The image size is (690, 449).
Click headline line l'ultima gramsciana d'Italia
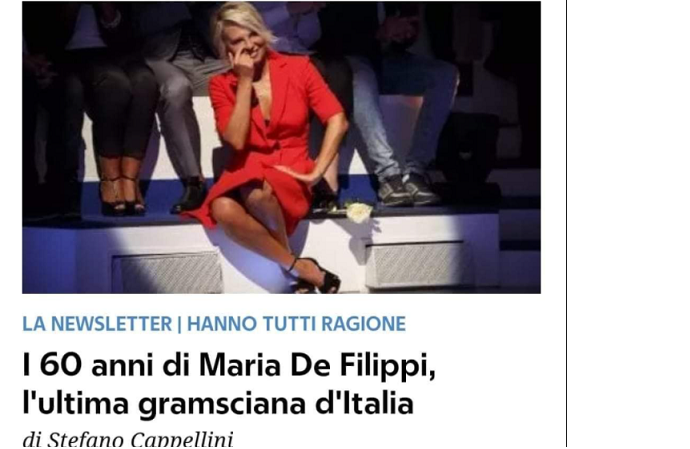click(218, 404)
